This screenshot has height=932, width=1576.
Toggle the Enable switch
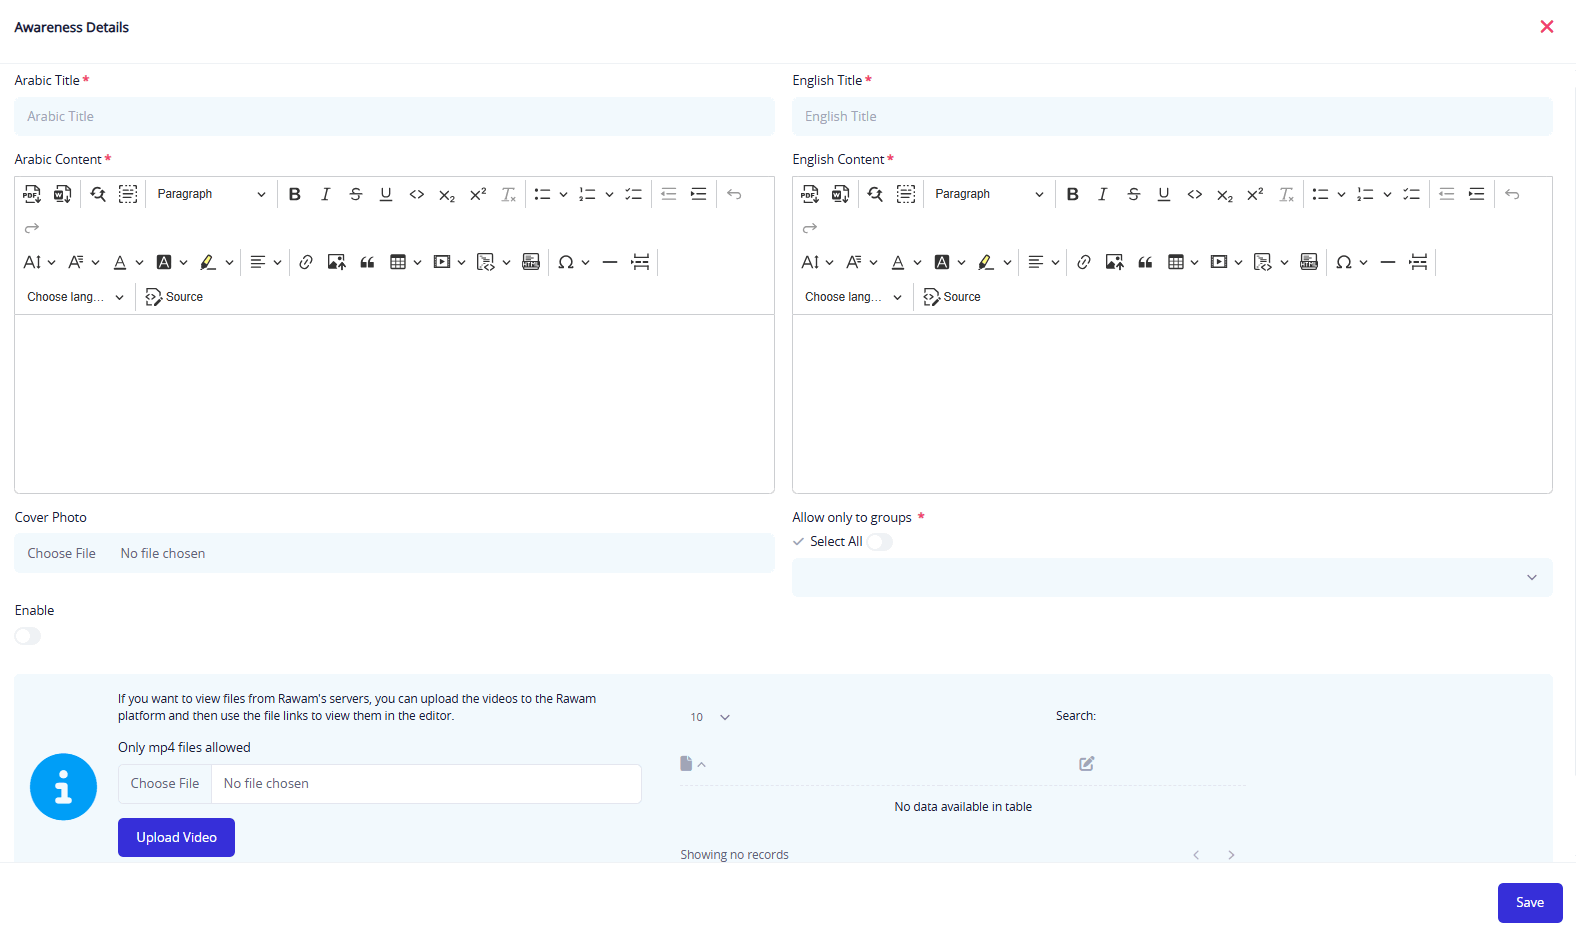coord(28,636)
